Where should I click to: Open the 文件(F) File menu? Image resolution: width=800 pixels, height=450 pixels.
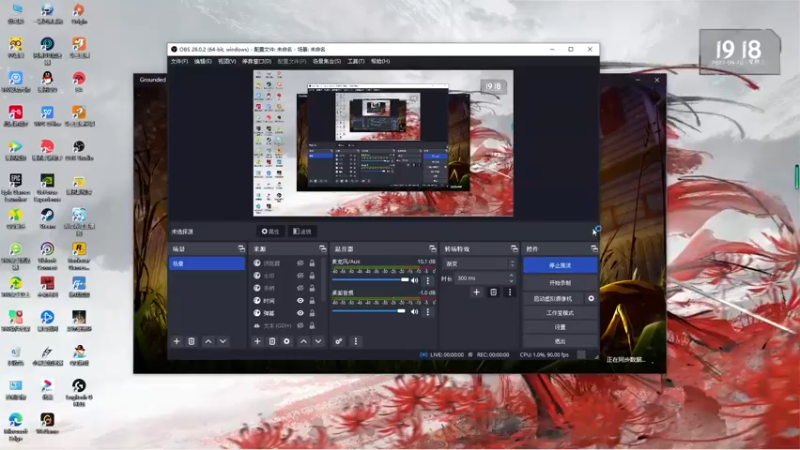tap(179, 61)
